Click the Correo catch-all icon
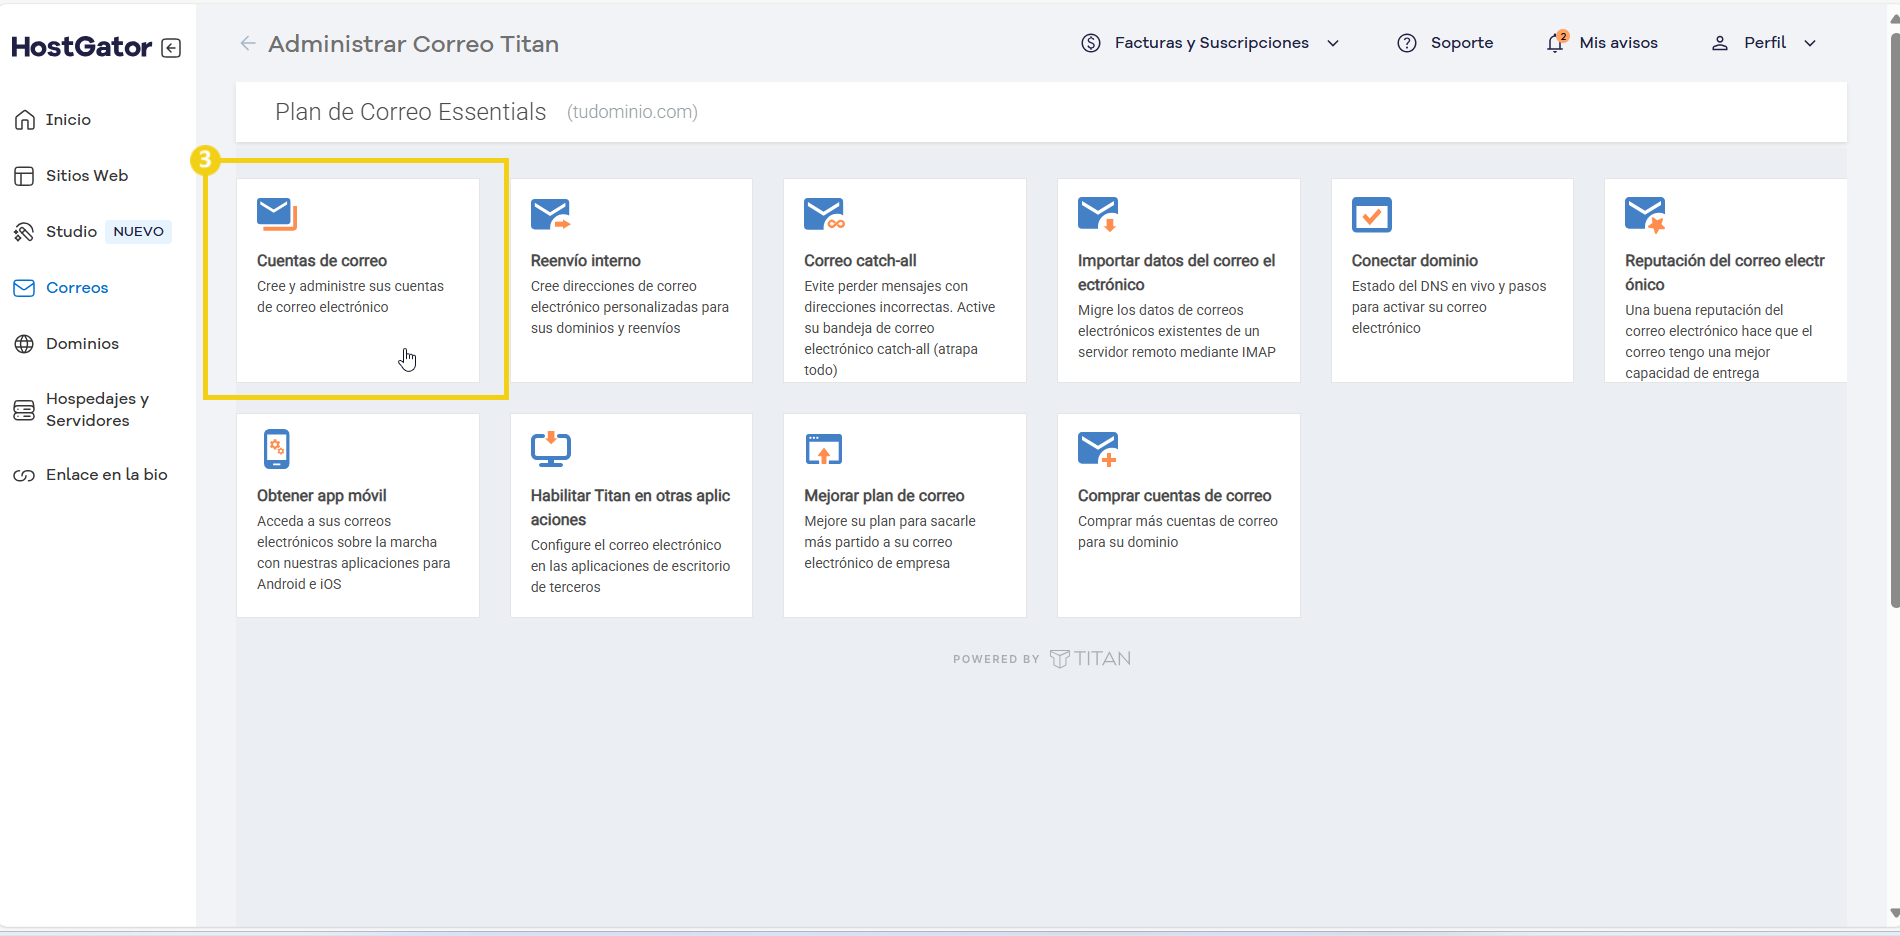 [824, 214]
